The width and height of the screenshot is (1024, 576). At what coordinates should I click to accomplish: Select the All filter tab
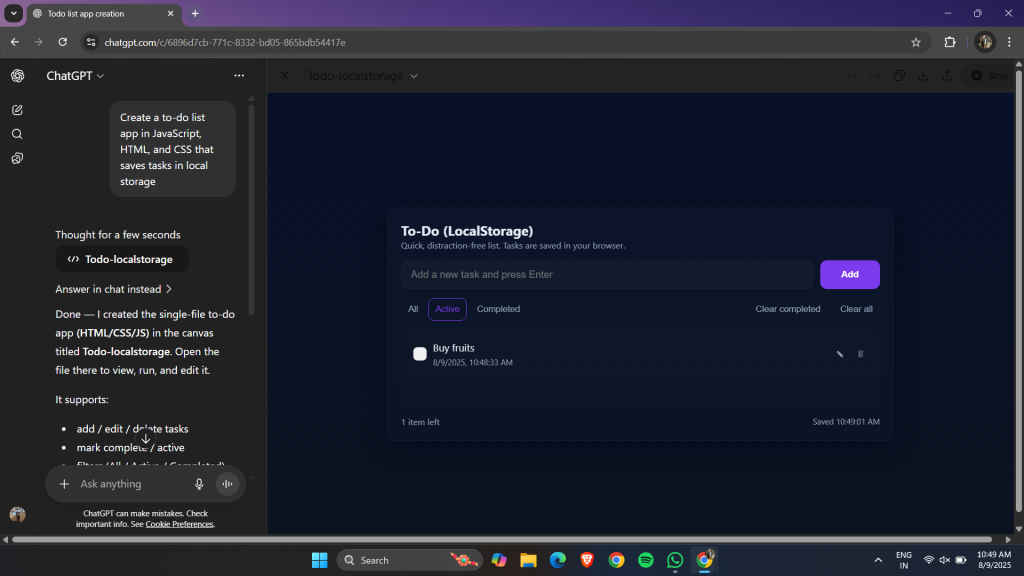click(x=413, y=309)
